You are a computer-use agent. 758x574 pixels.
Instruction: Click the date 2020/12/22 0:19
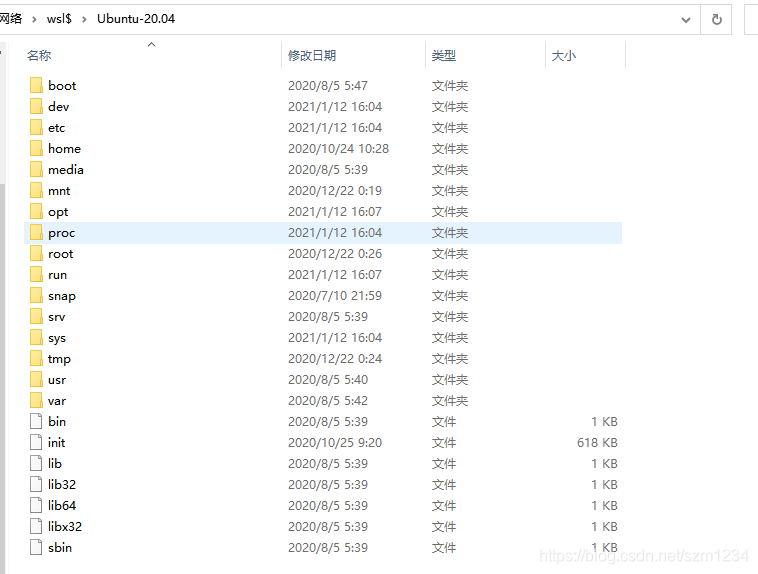[x=335, y=191]
